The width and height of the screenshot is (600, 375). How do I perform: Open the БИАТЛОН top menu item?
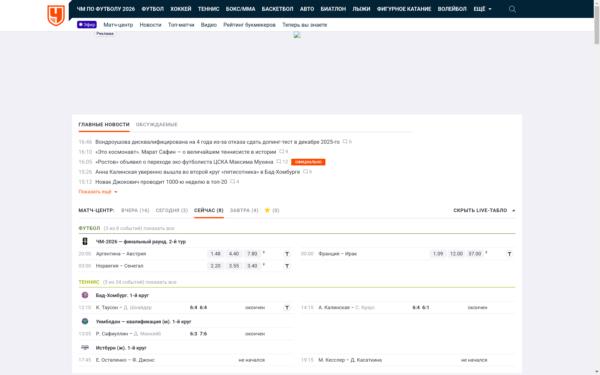point(333,9)
